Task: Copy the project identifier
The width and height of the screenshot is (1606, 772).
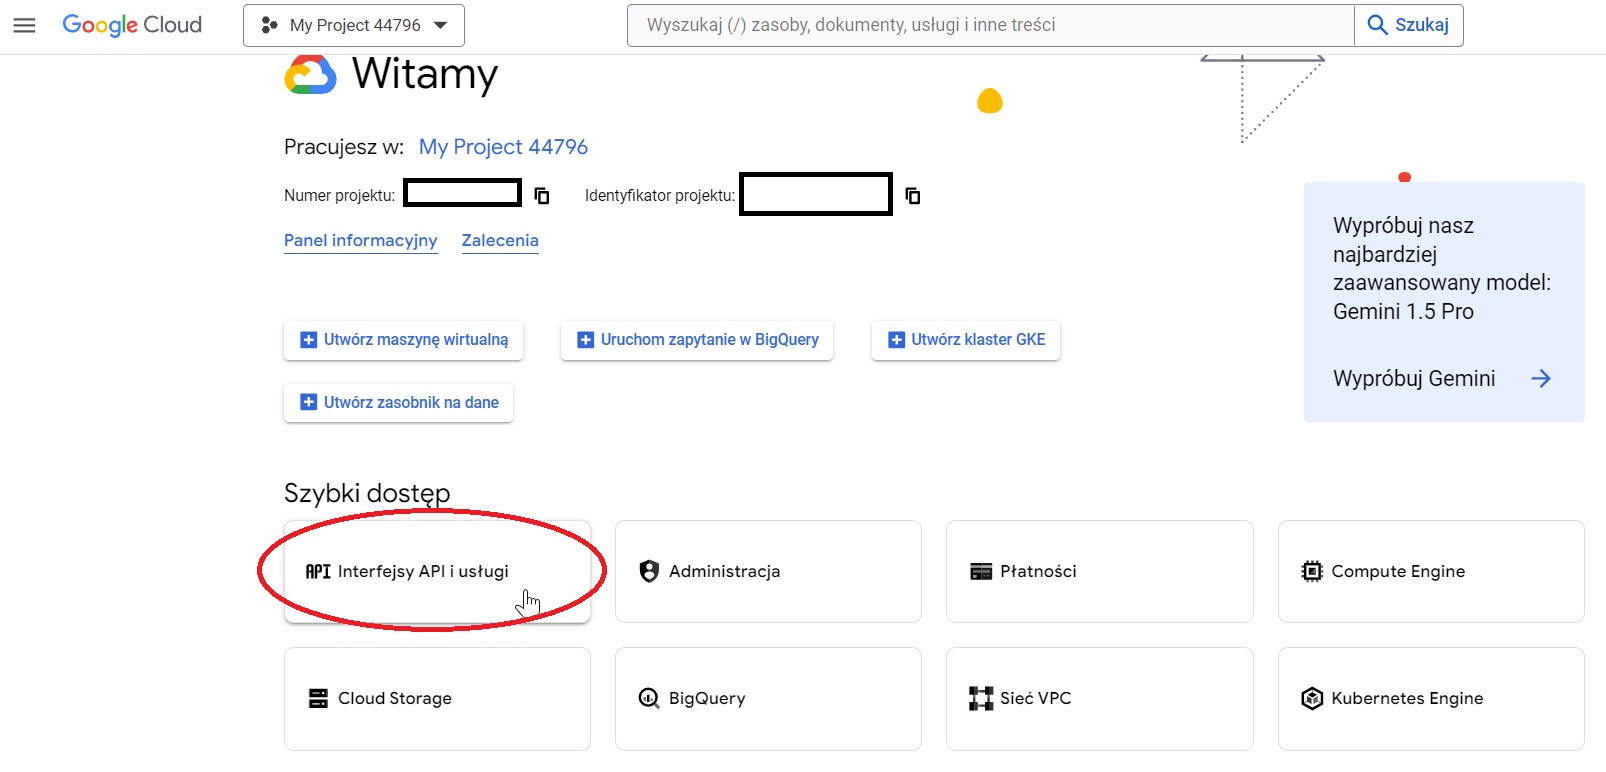Action: click(913, 195)
